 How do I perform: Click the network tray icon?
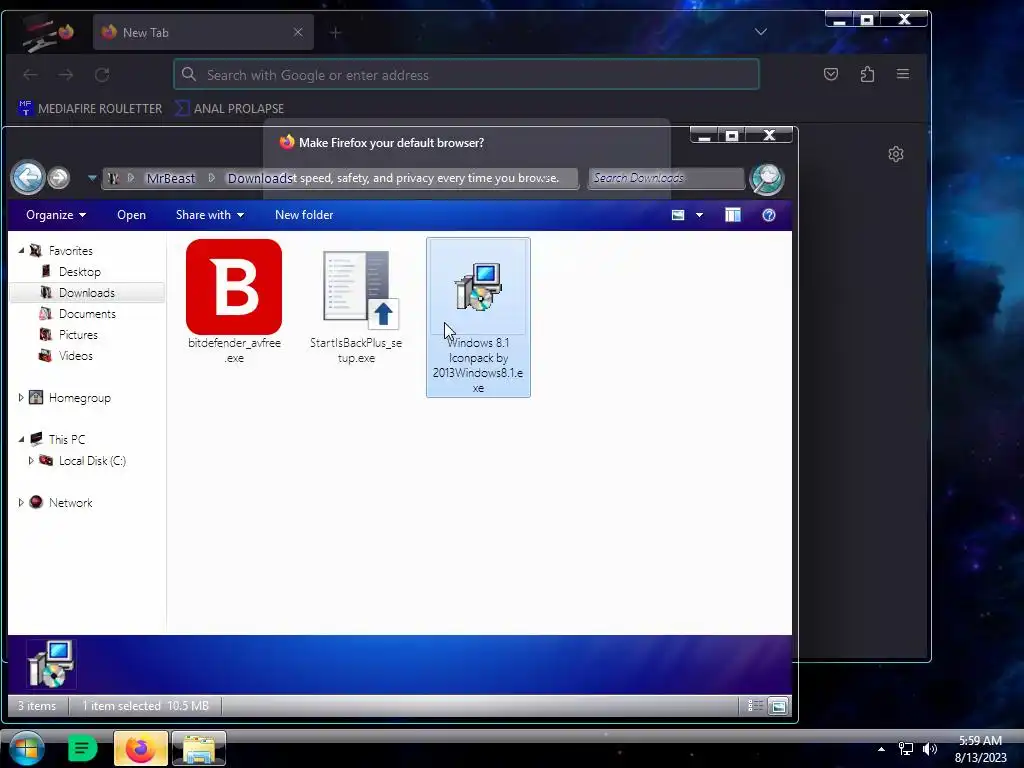906,749
